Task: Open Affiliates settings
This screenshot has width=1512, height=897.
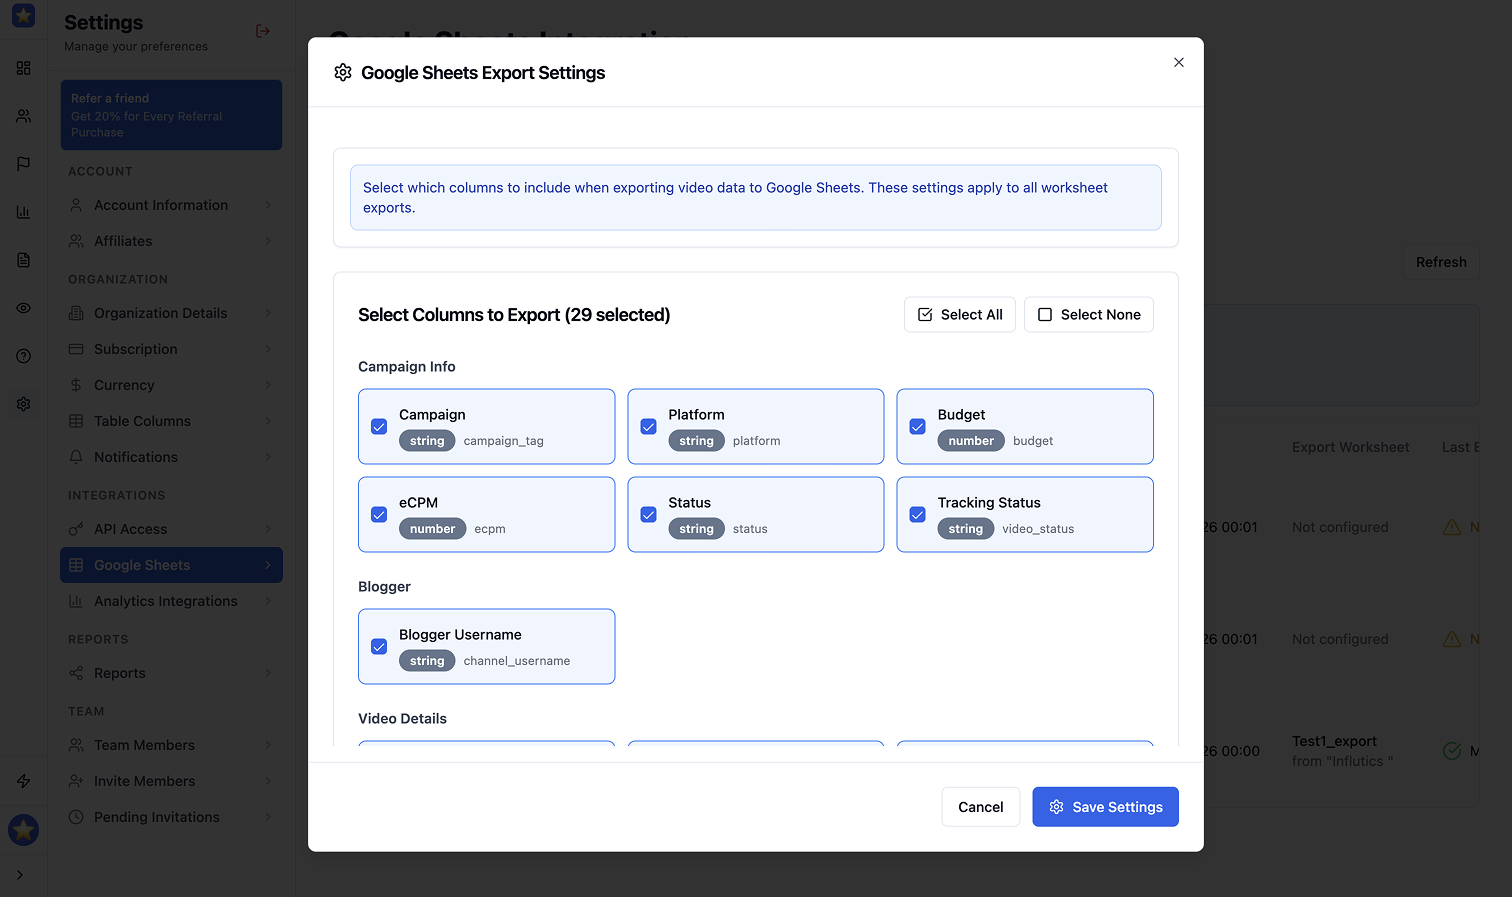Action: tap(171, 241)
